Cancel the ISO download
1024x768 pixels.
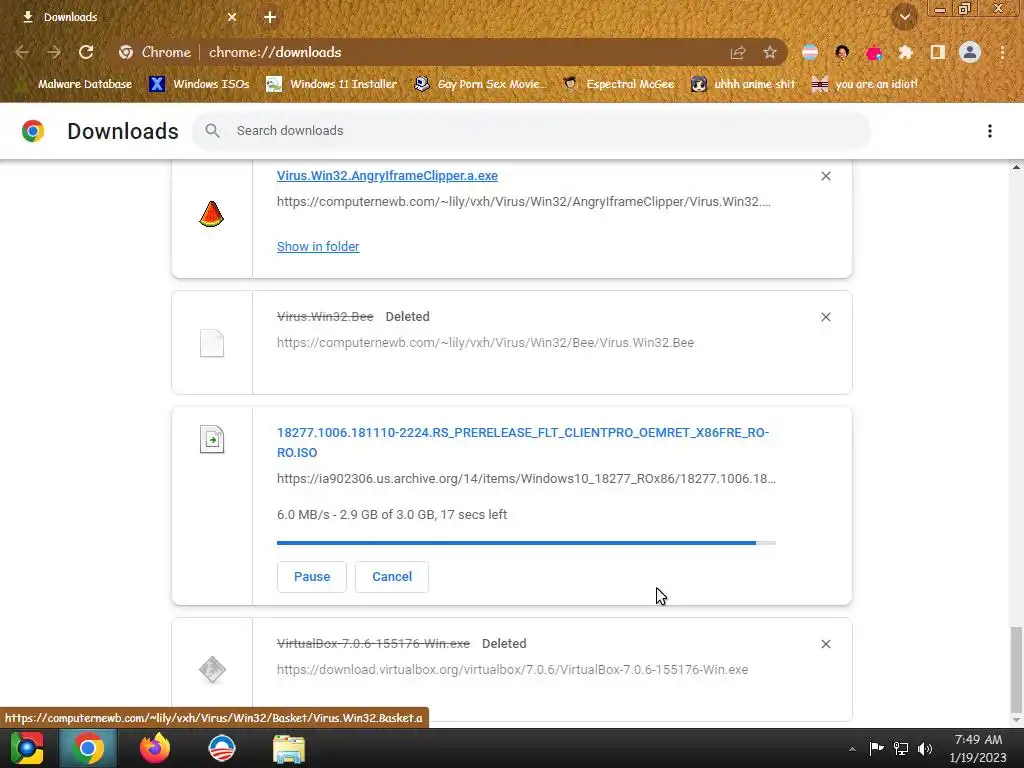coord(392,577)
